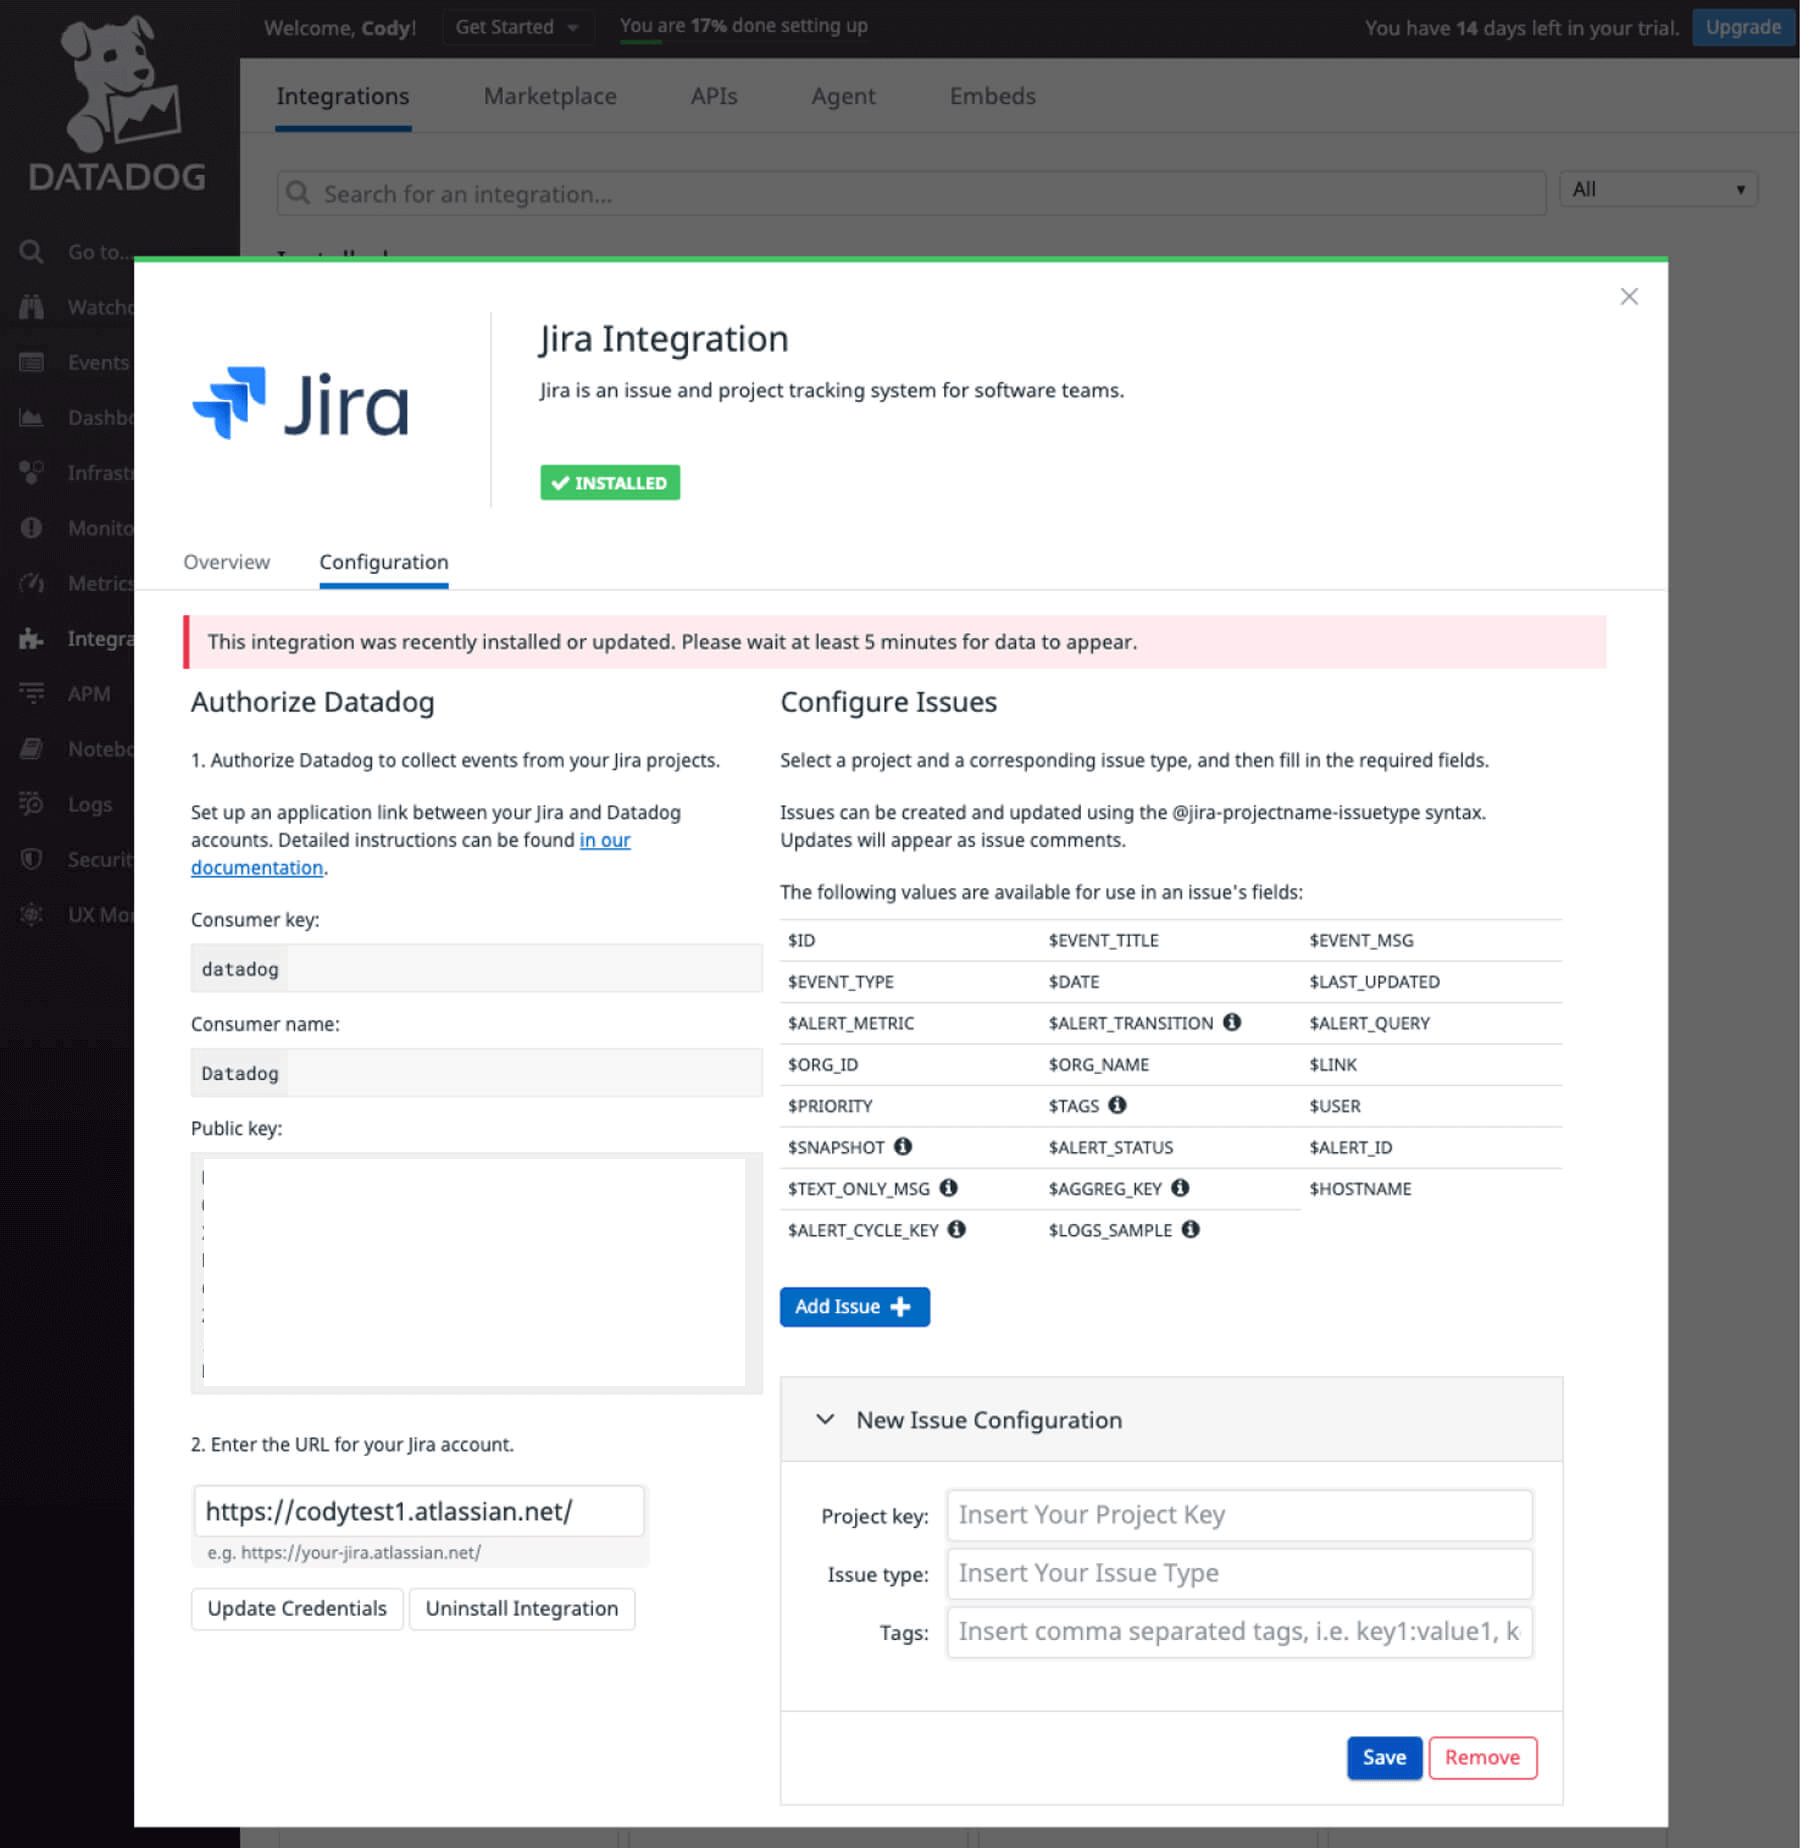Collapse the New Issue Configuration section
1800x1848 pixels.
(825, 1419)
